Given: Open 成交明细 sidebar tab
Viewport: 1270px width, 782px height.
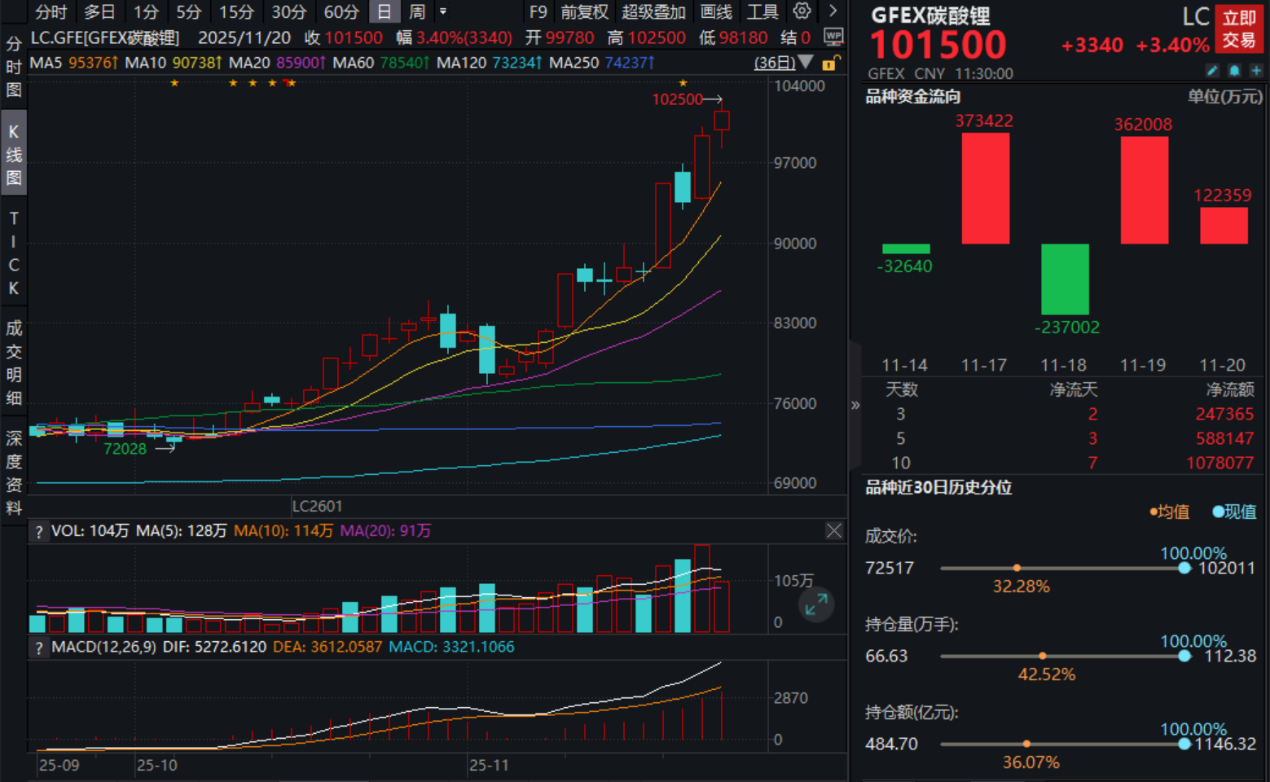Looking at the screenshot, I should (13, 362).
